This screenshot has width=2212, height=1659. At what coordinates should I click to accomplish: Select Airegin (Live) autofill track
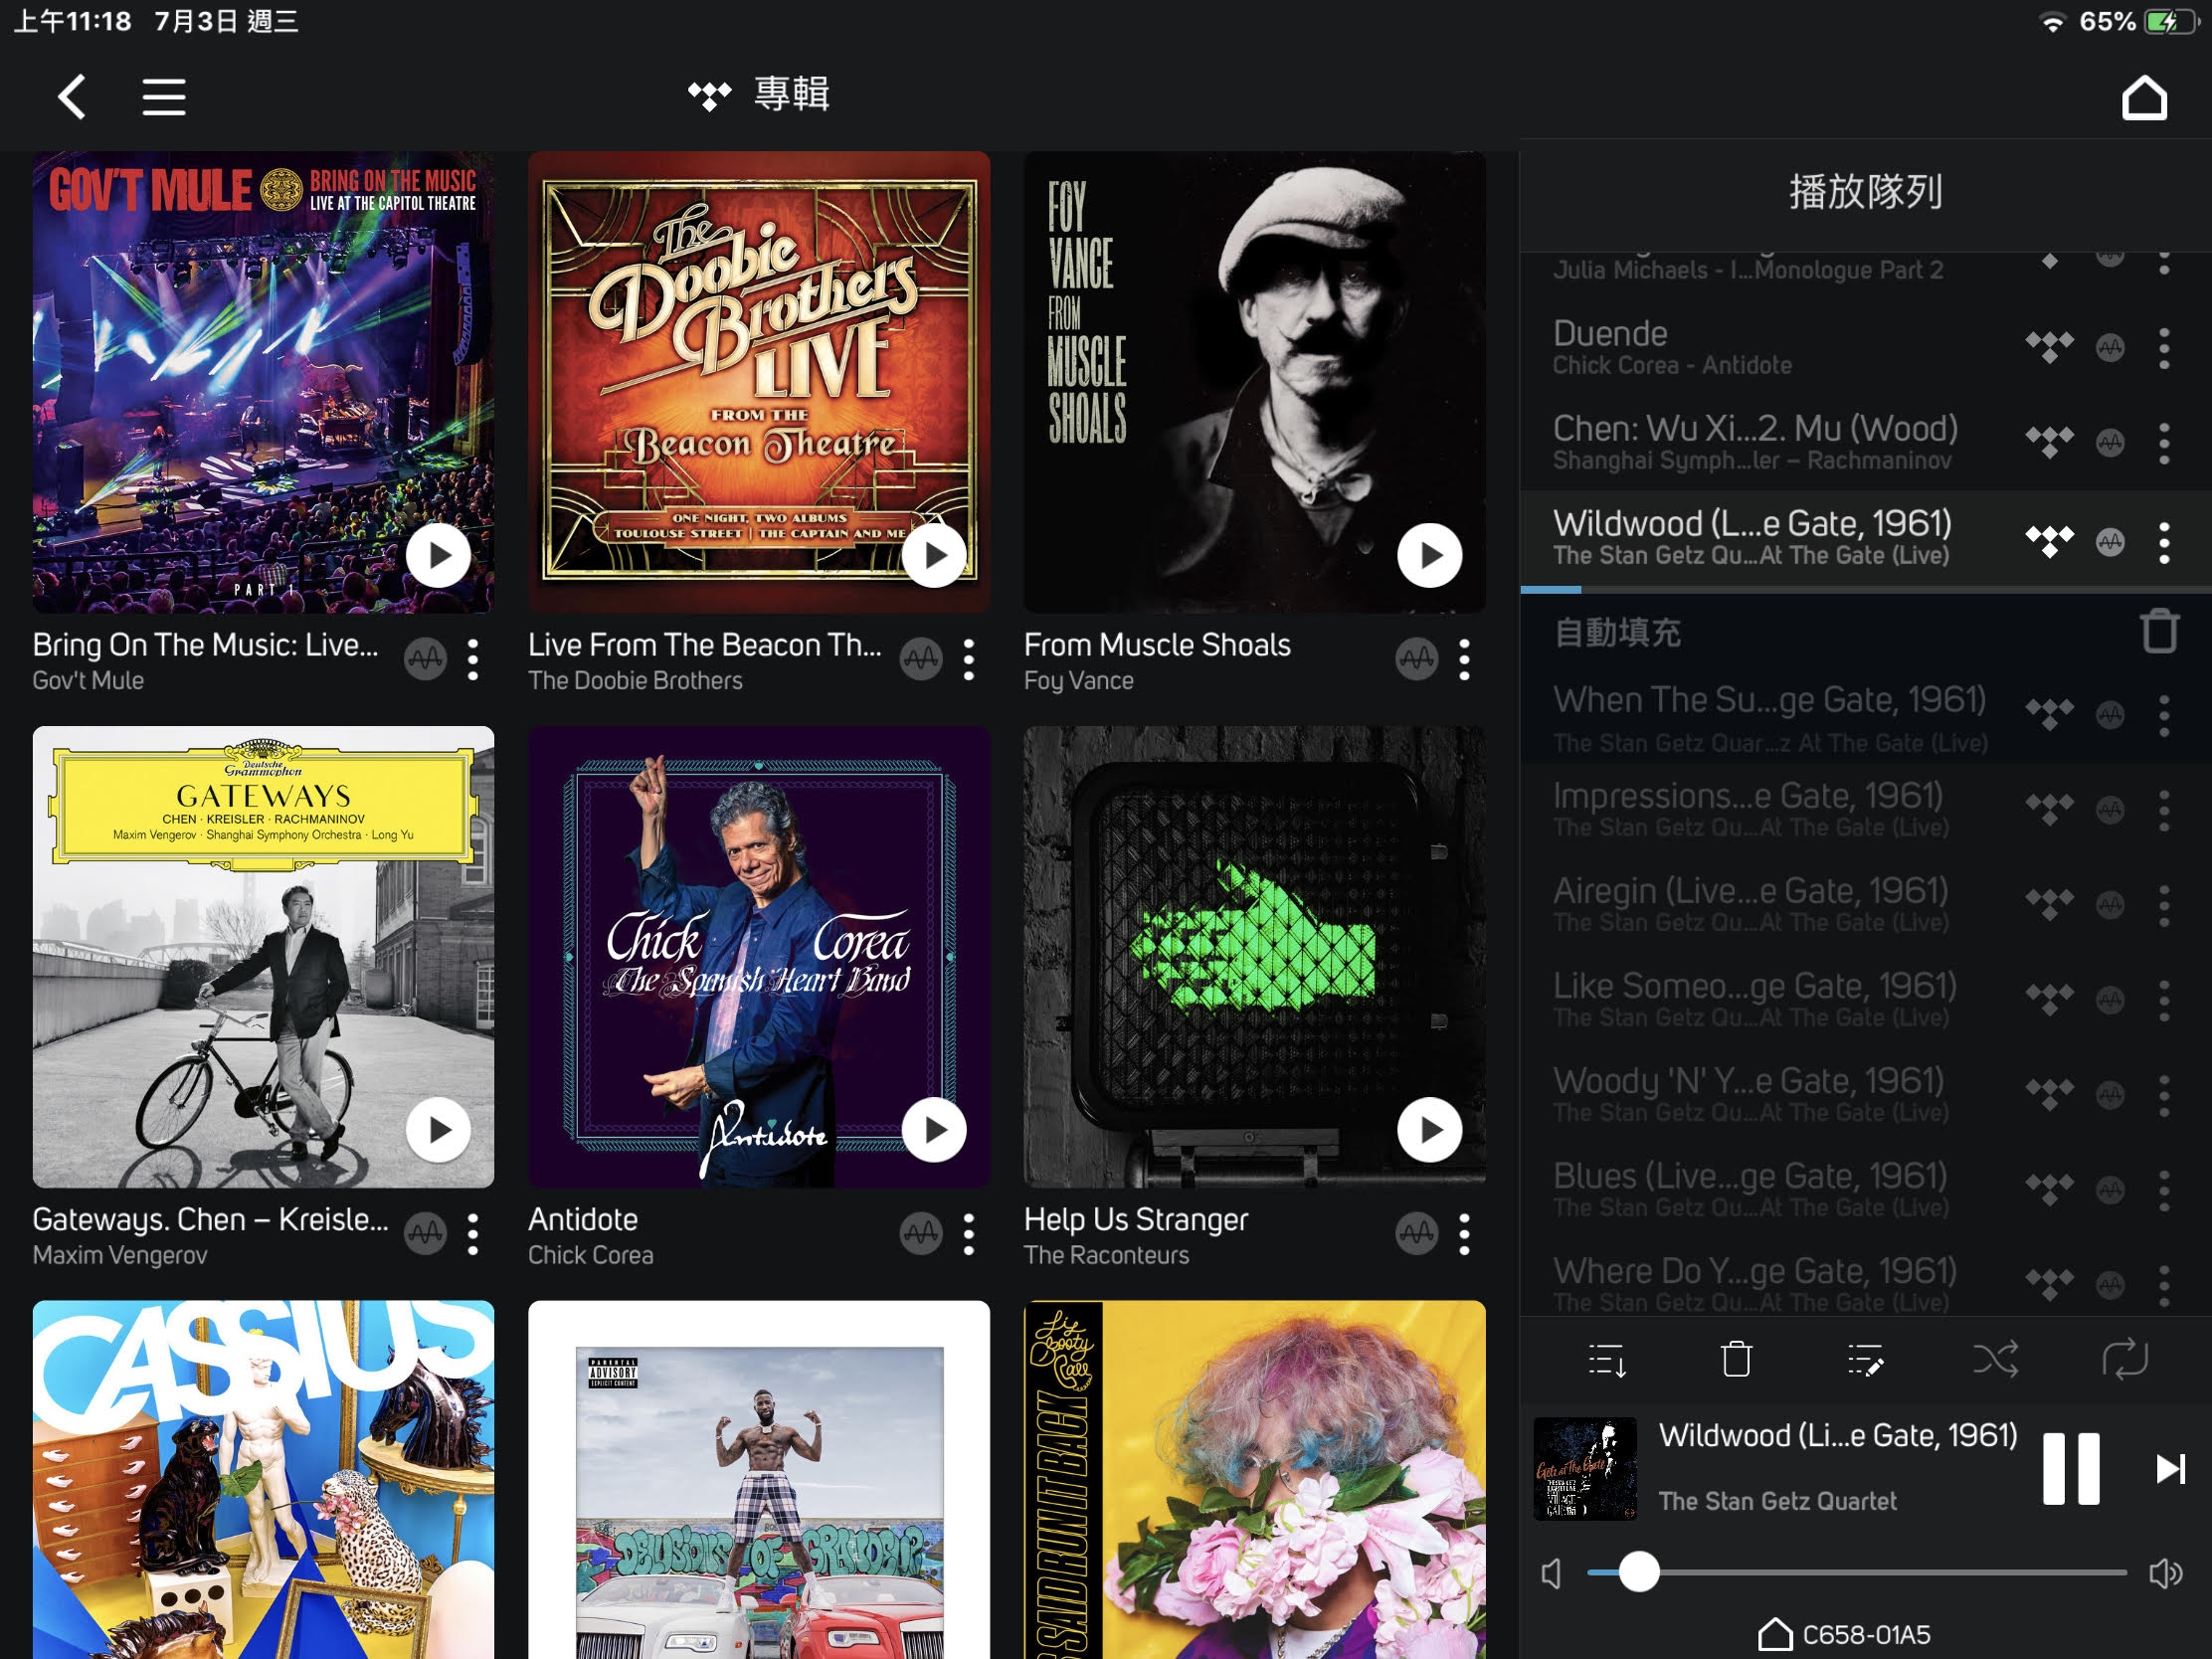(1866, 904)
